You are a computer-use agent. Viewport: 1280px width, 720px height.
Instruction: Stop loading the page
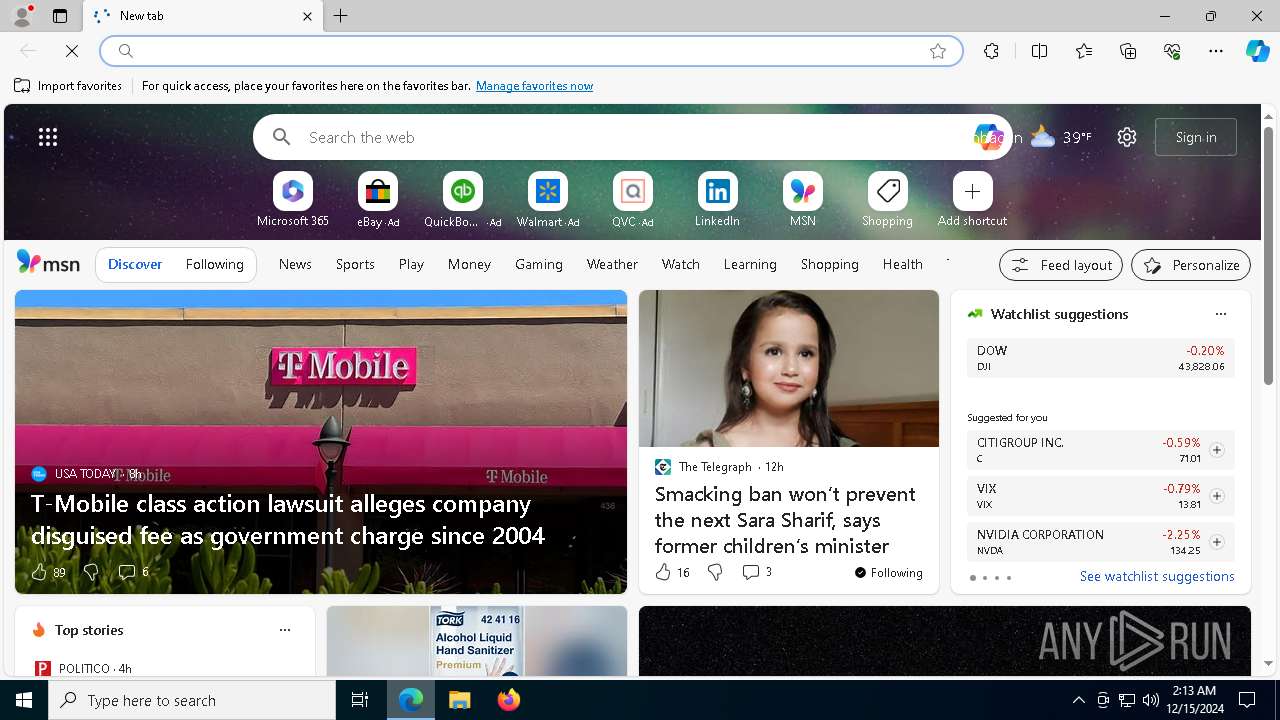[x=72, y=50]
